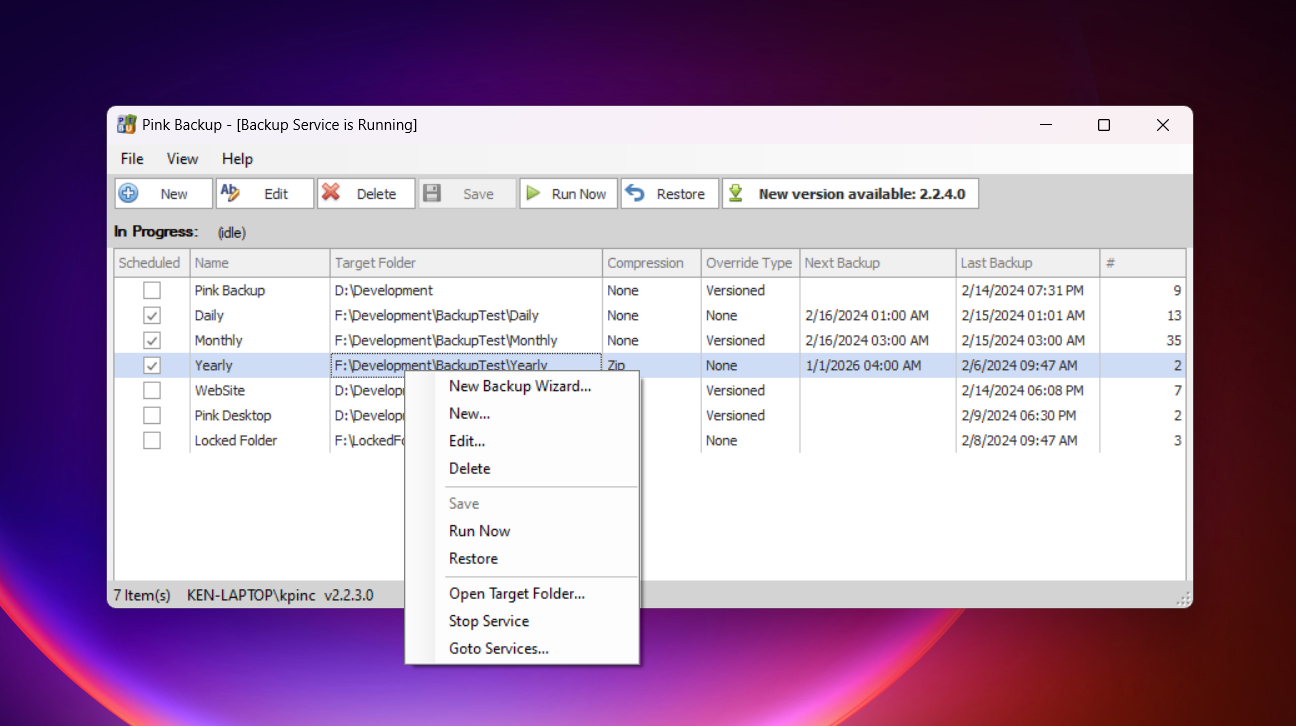
Task: Click the New backup toolbar icon
Action: point(128,193)
